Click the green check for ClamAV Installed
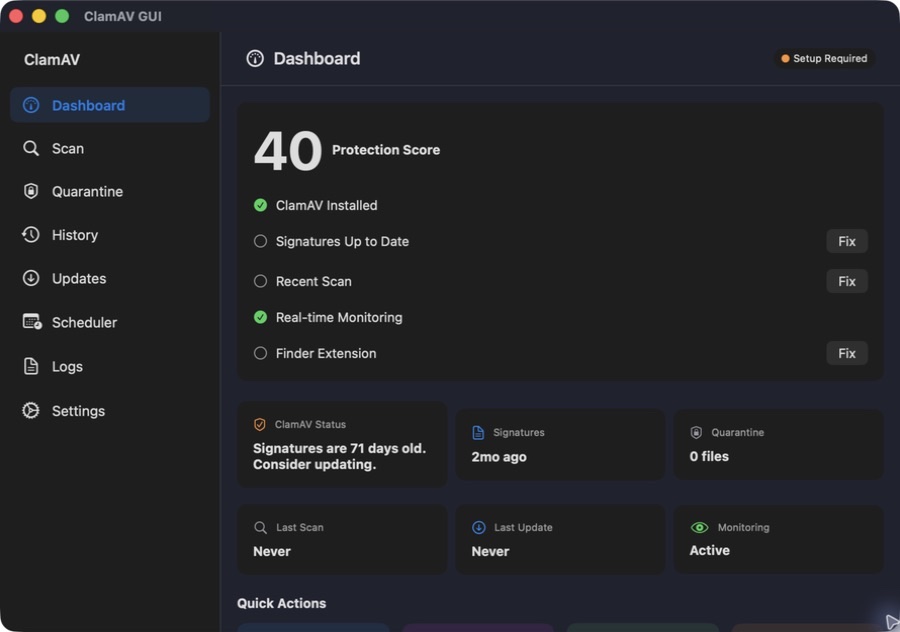900x632 pixels. tap(261, 206)
